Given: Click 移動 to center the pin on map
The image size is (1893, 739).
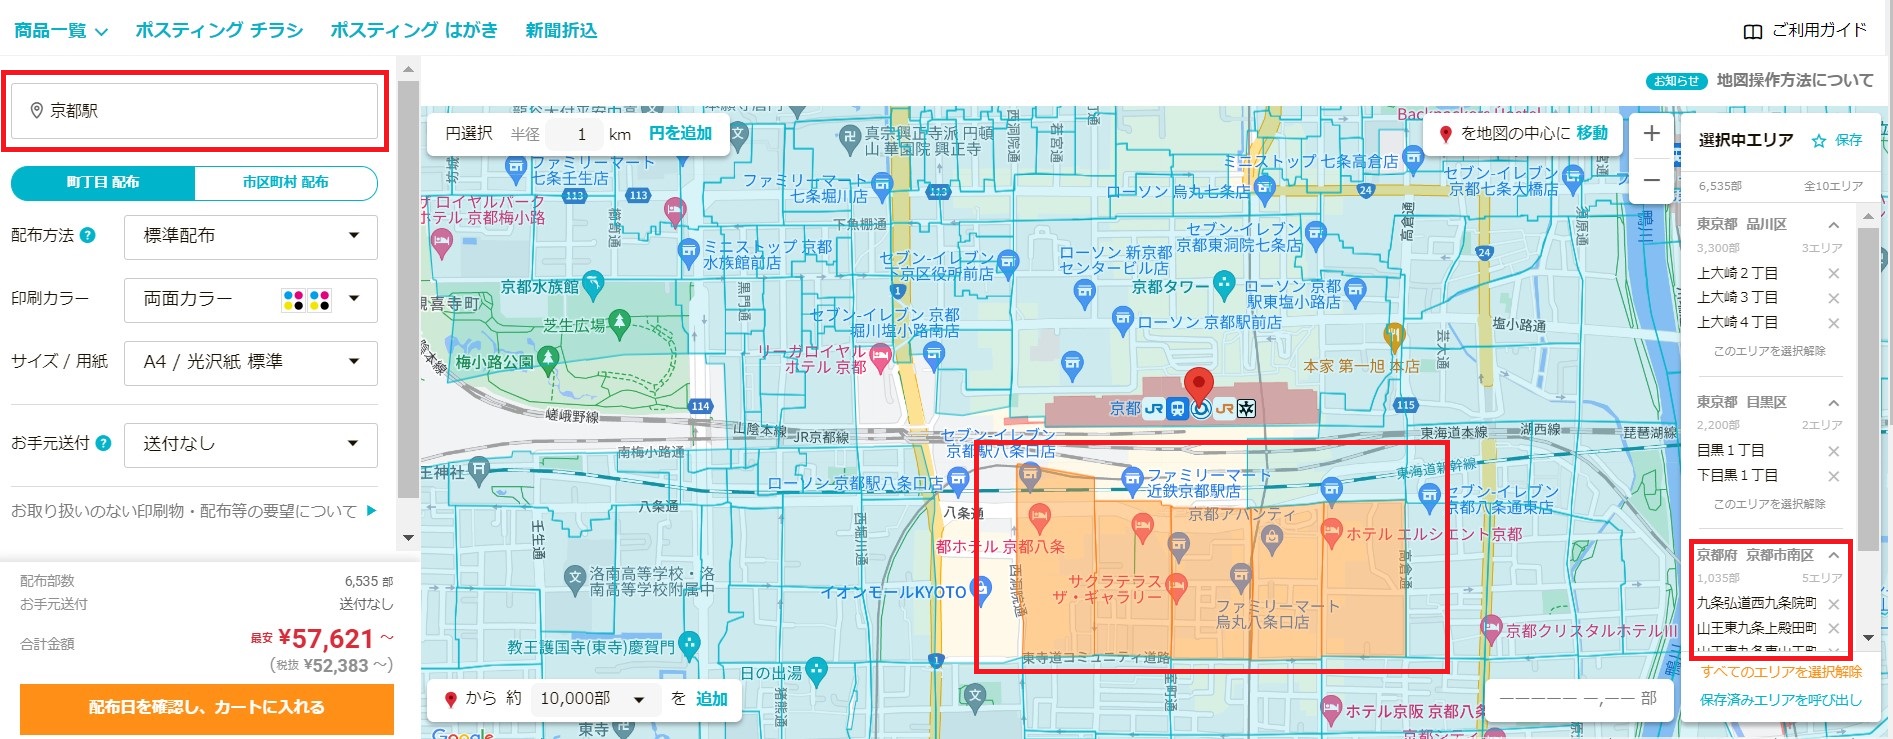Looking at the screenshot, I should 1592,134.
